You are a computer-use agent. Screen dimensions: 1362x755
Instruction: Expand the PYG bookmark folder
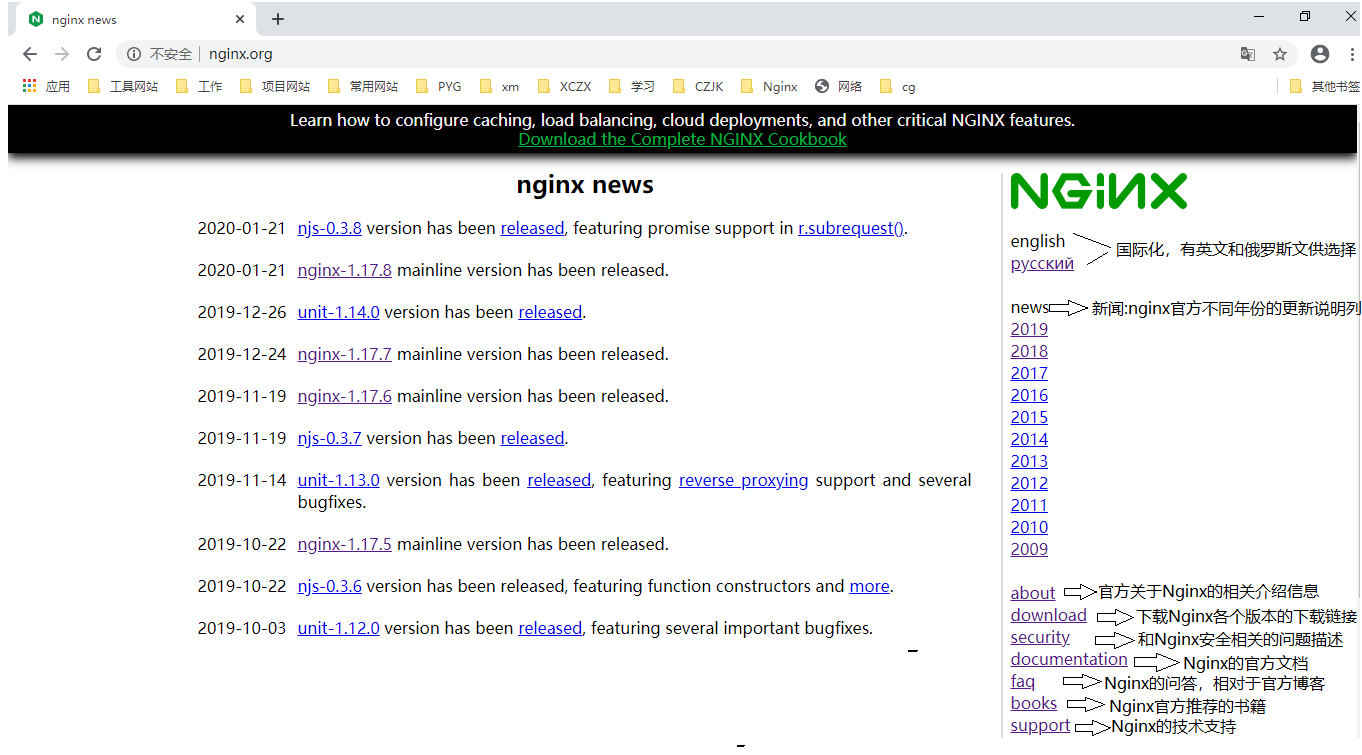(x=439, y=86)
